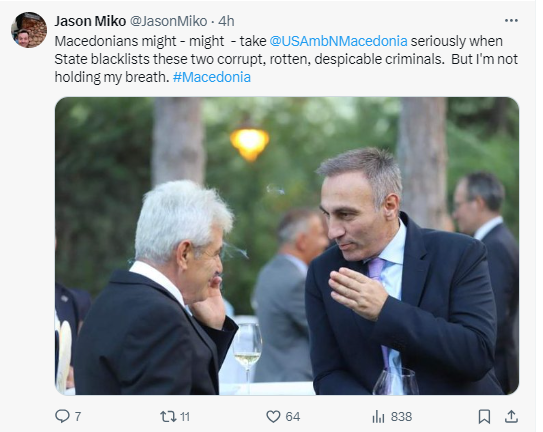Visit the @USAmbNMacedonia mention
Screen dimensions: 543x432
338,41
